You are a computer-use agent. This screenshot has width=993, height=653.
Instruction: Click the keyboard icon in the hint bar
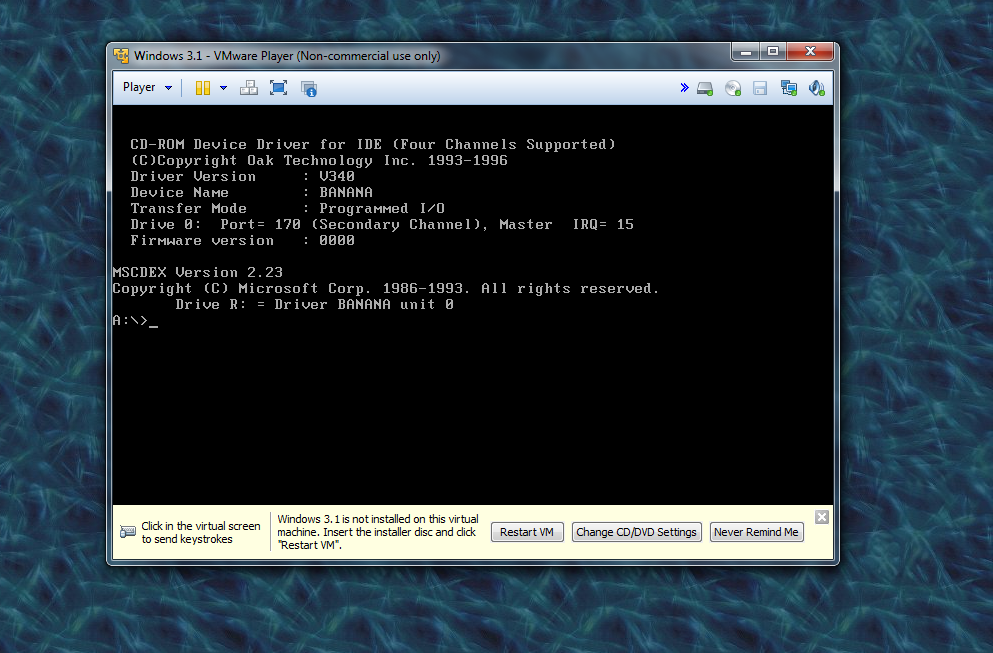[x=128, y=532]
